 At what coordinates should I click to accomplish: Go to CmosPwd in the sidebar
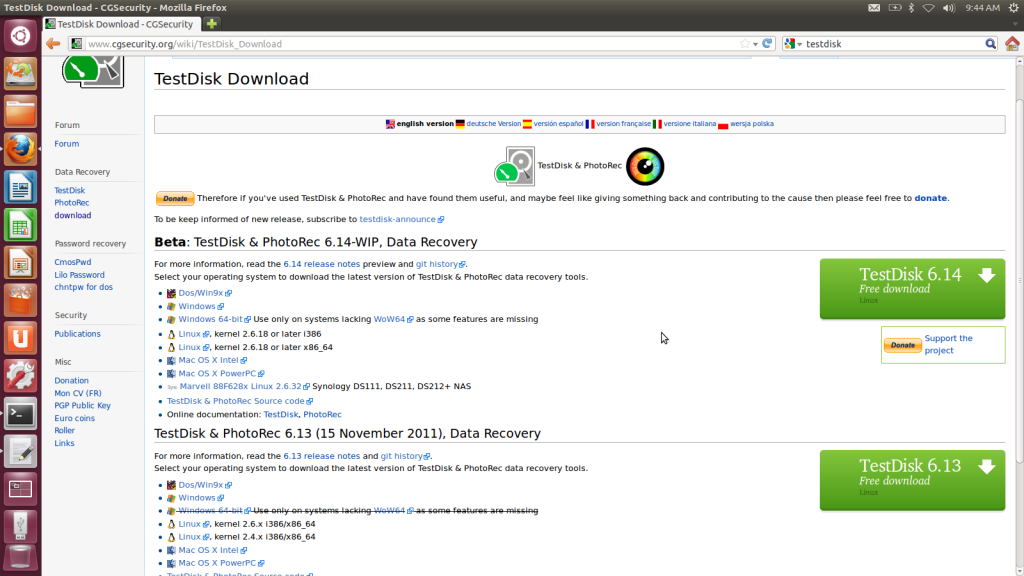(x=72, y=263)
